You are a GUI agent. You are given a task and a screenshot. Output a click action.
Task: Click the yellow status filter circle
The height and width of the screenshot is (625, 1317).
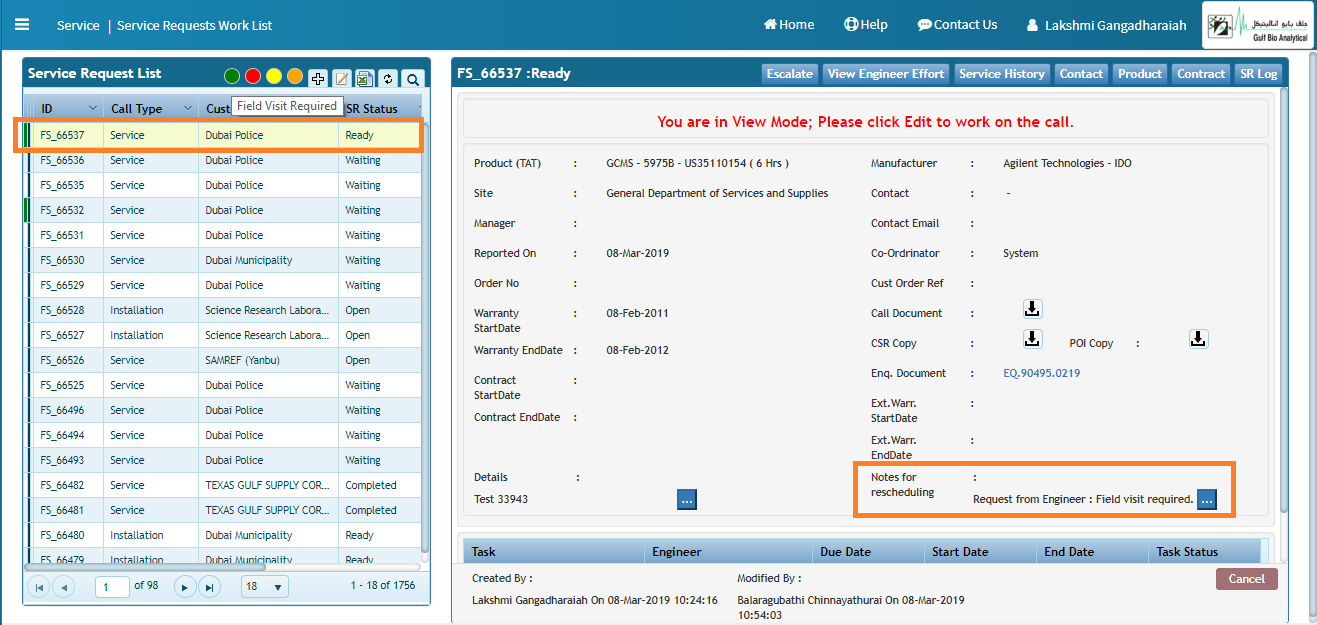click(x=274, y=76)
